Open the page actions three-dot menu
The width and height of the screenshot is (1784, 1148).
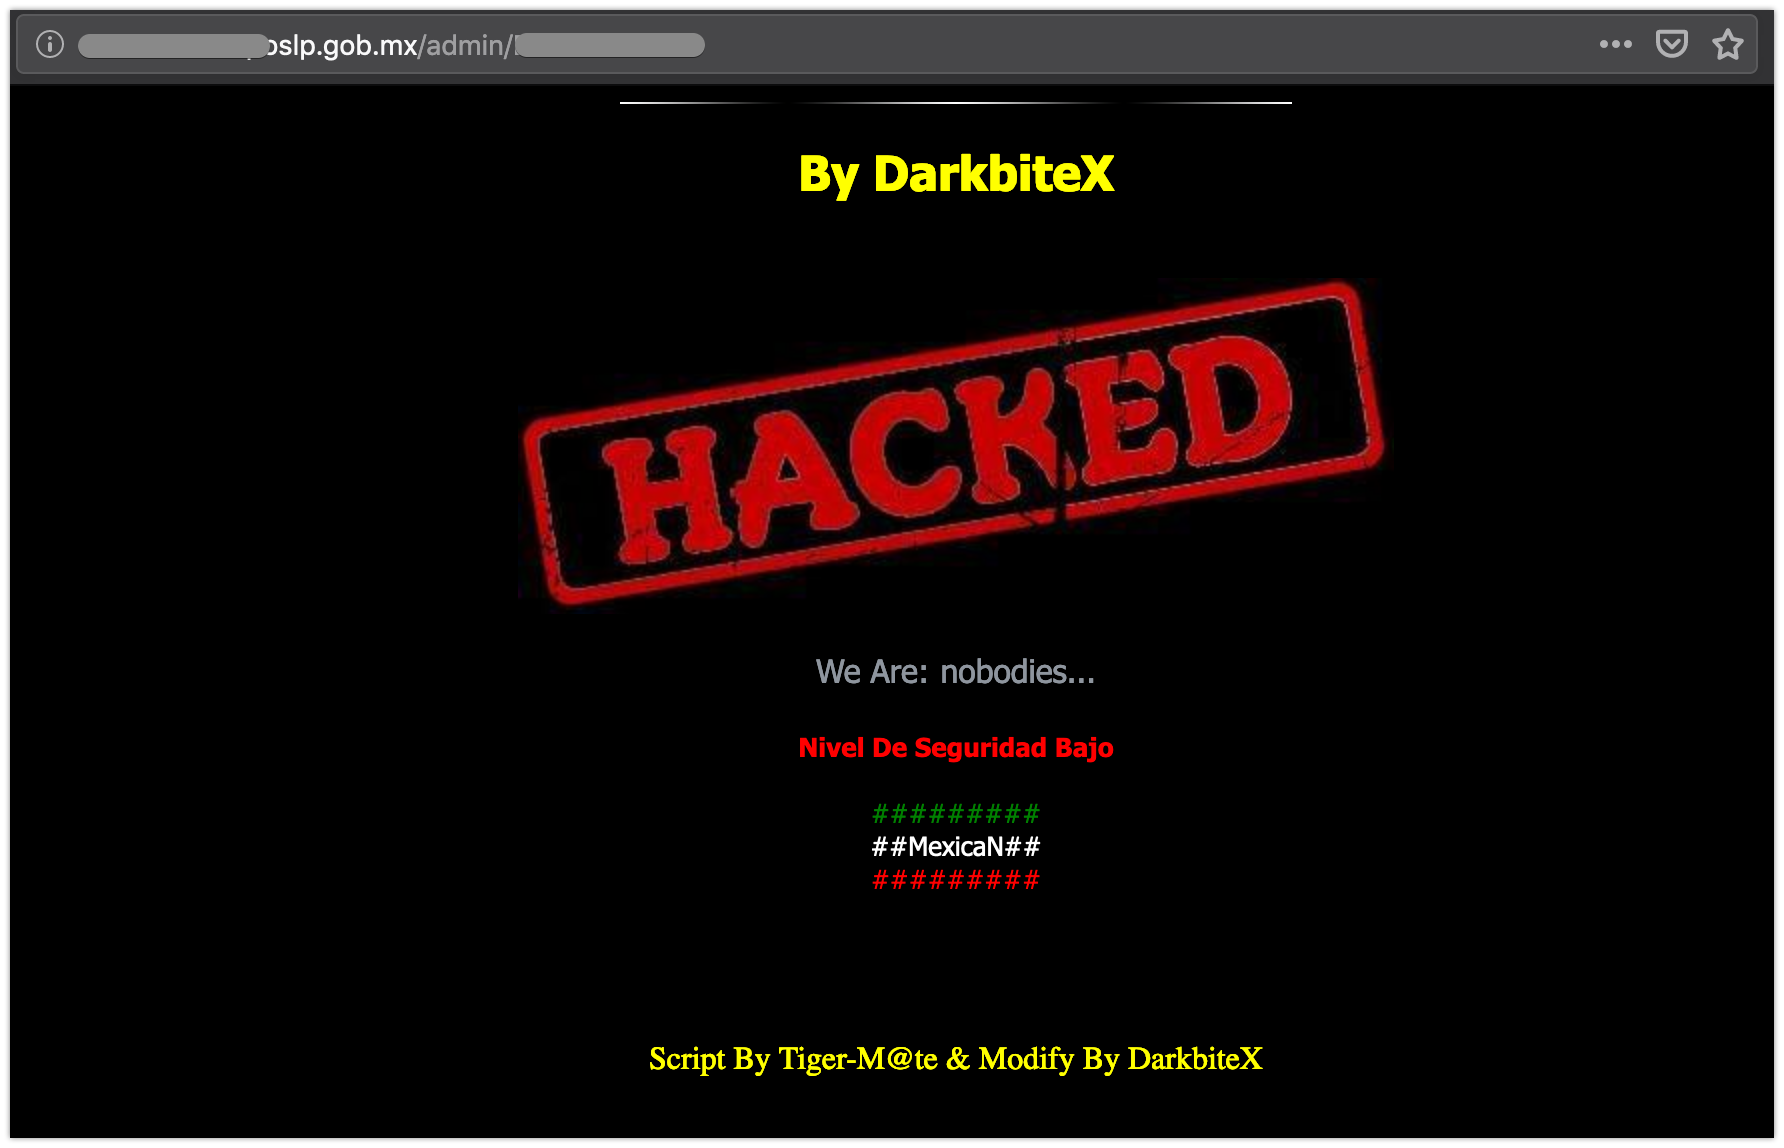coord(1615,44)
